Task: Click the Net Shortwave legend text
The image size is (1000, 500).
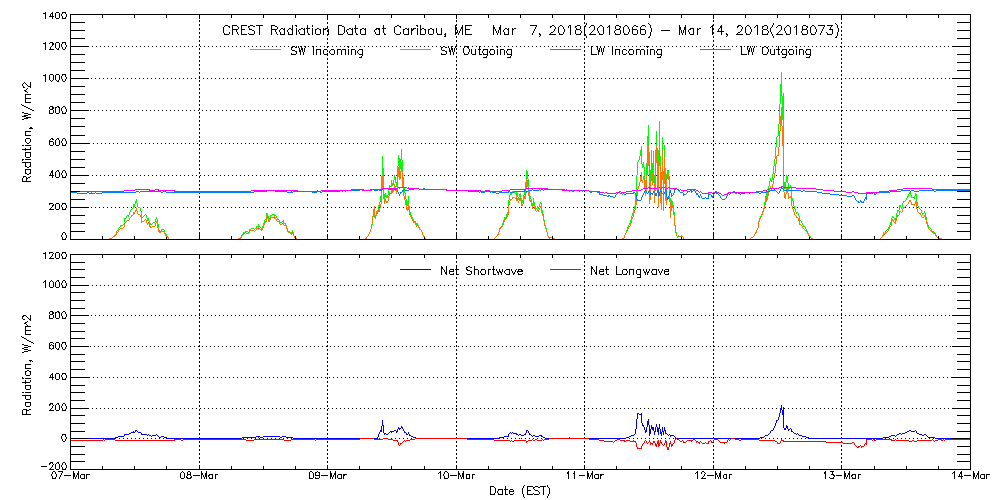Action: (481, 271)
